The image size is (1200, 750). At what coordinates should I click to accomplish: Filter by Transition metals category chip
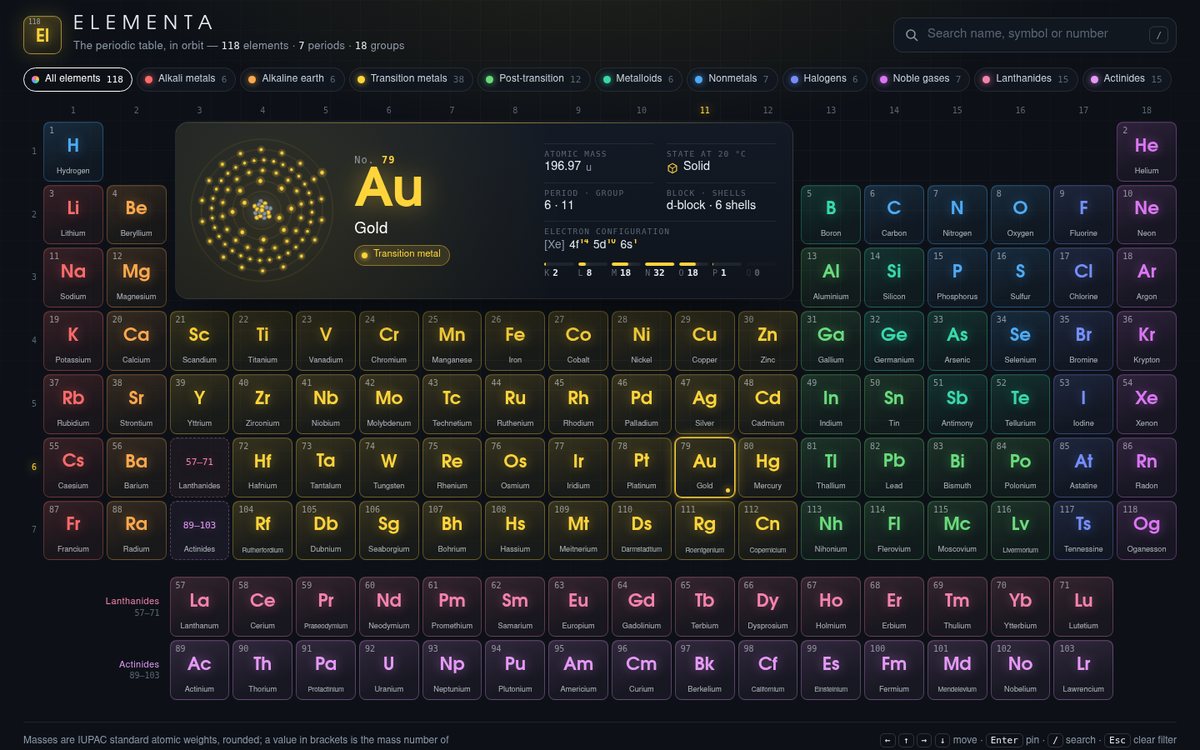coord(410,79)
